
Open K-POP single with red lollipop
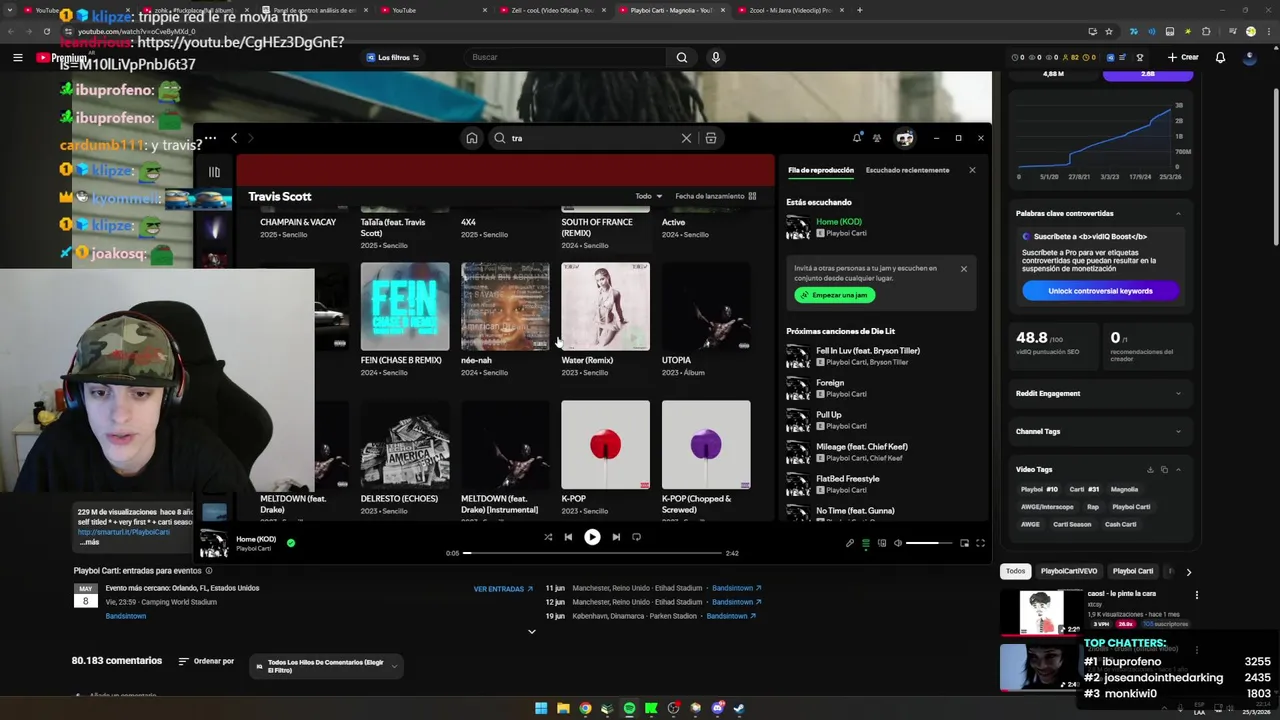pos(605,445)
